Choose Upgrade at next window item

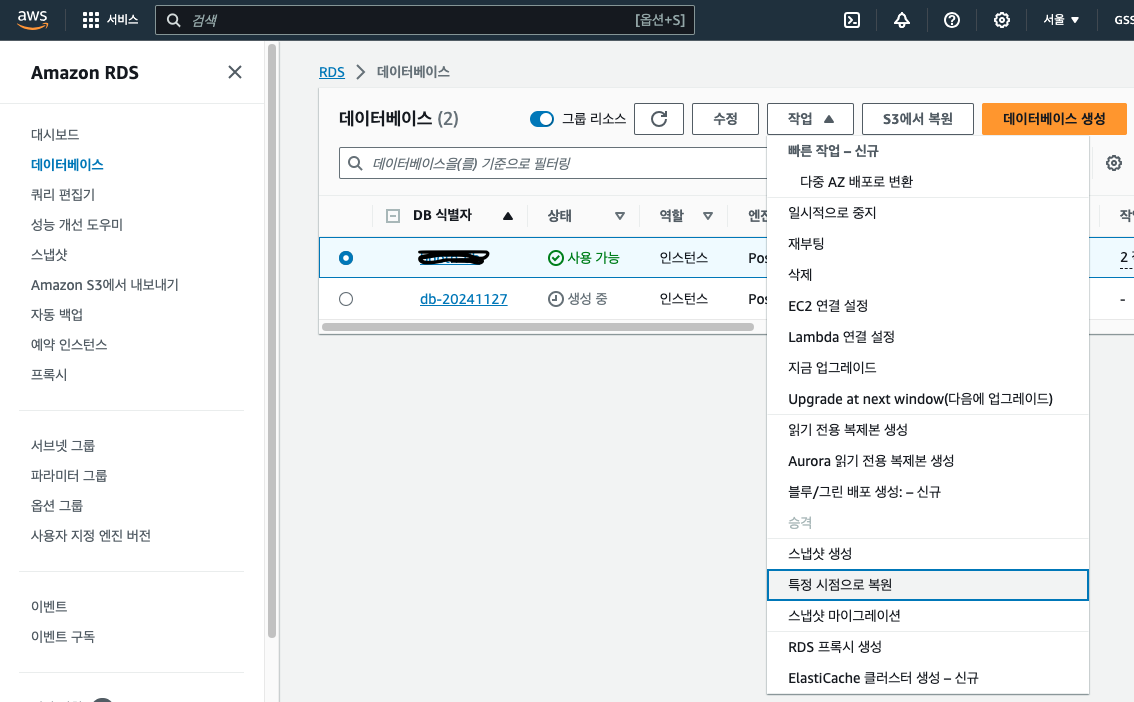[x=928, y=399]
